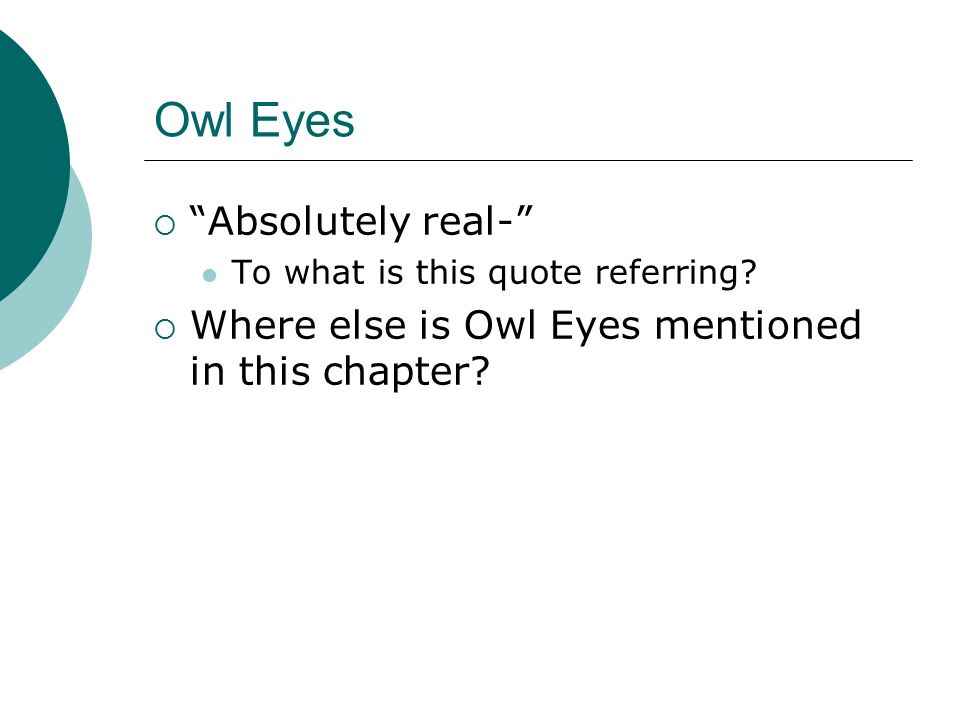Select the hollow bullet before "Where else"

[165, 329]
